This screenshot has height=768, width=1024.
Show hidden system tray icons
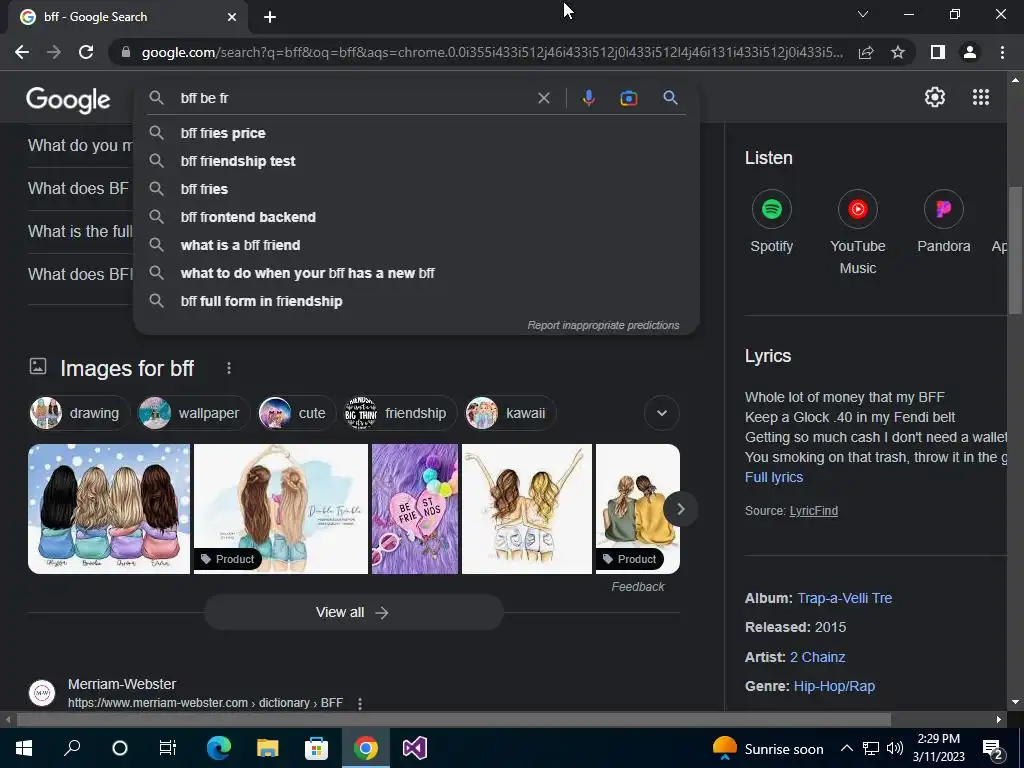pos(846,748)
